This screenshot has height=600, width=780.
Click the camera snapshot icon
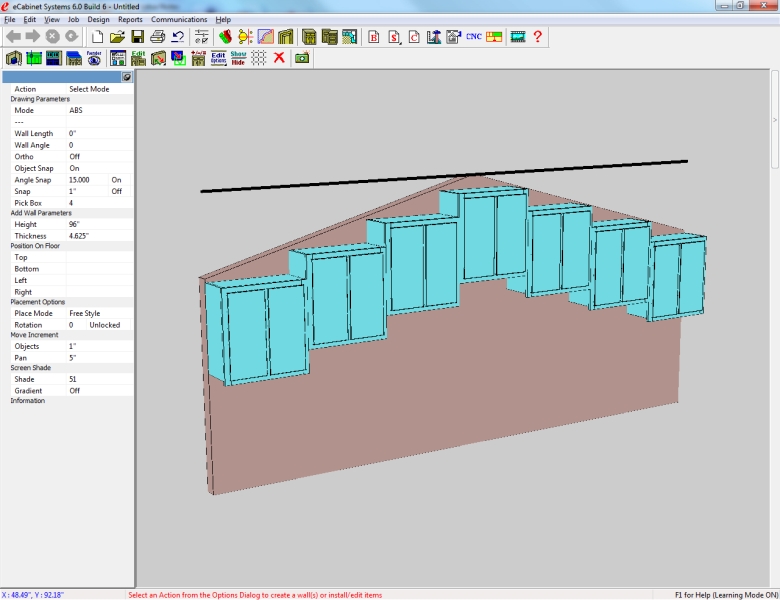coord(301,58)
